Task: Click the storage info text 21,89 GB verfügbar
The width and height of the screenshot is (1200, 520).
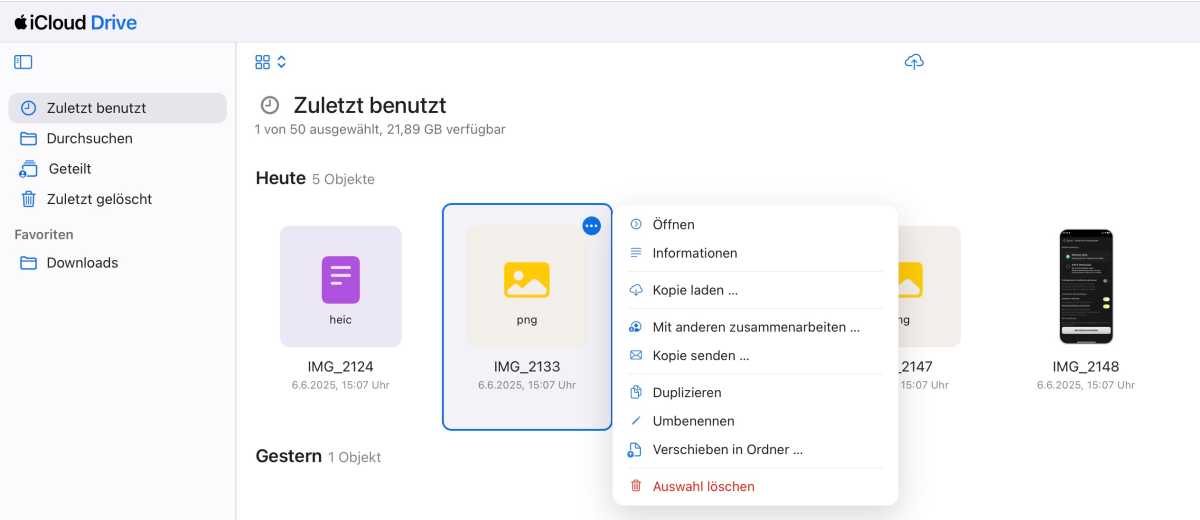Action: pos(445,130)
